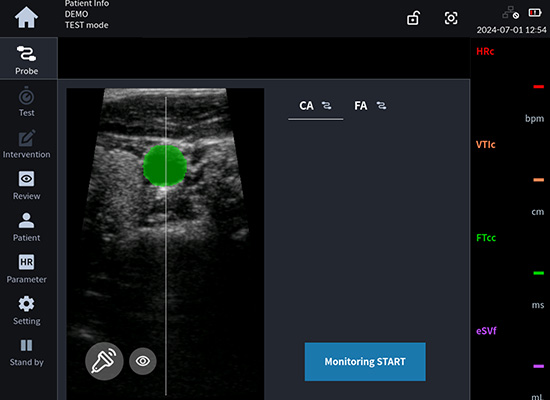This screenshot has height=400, width=550.
Task: Open the Review section
Action: [x=27, y=185]
